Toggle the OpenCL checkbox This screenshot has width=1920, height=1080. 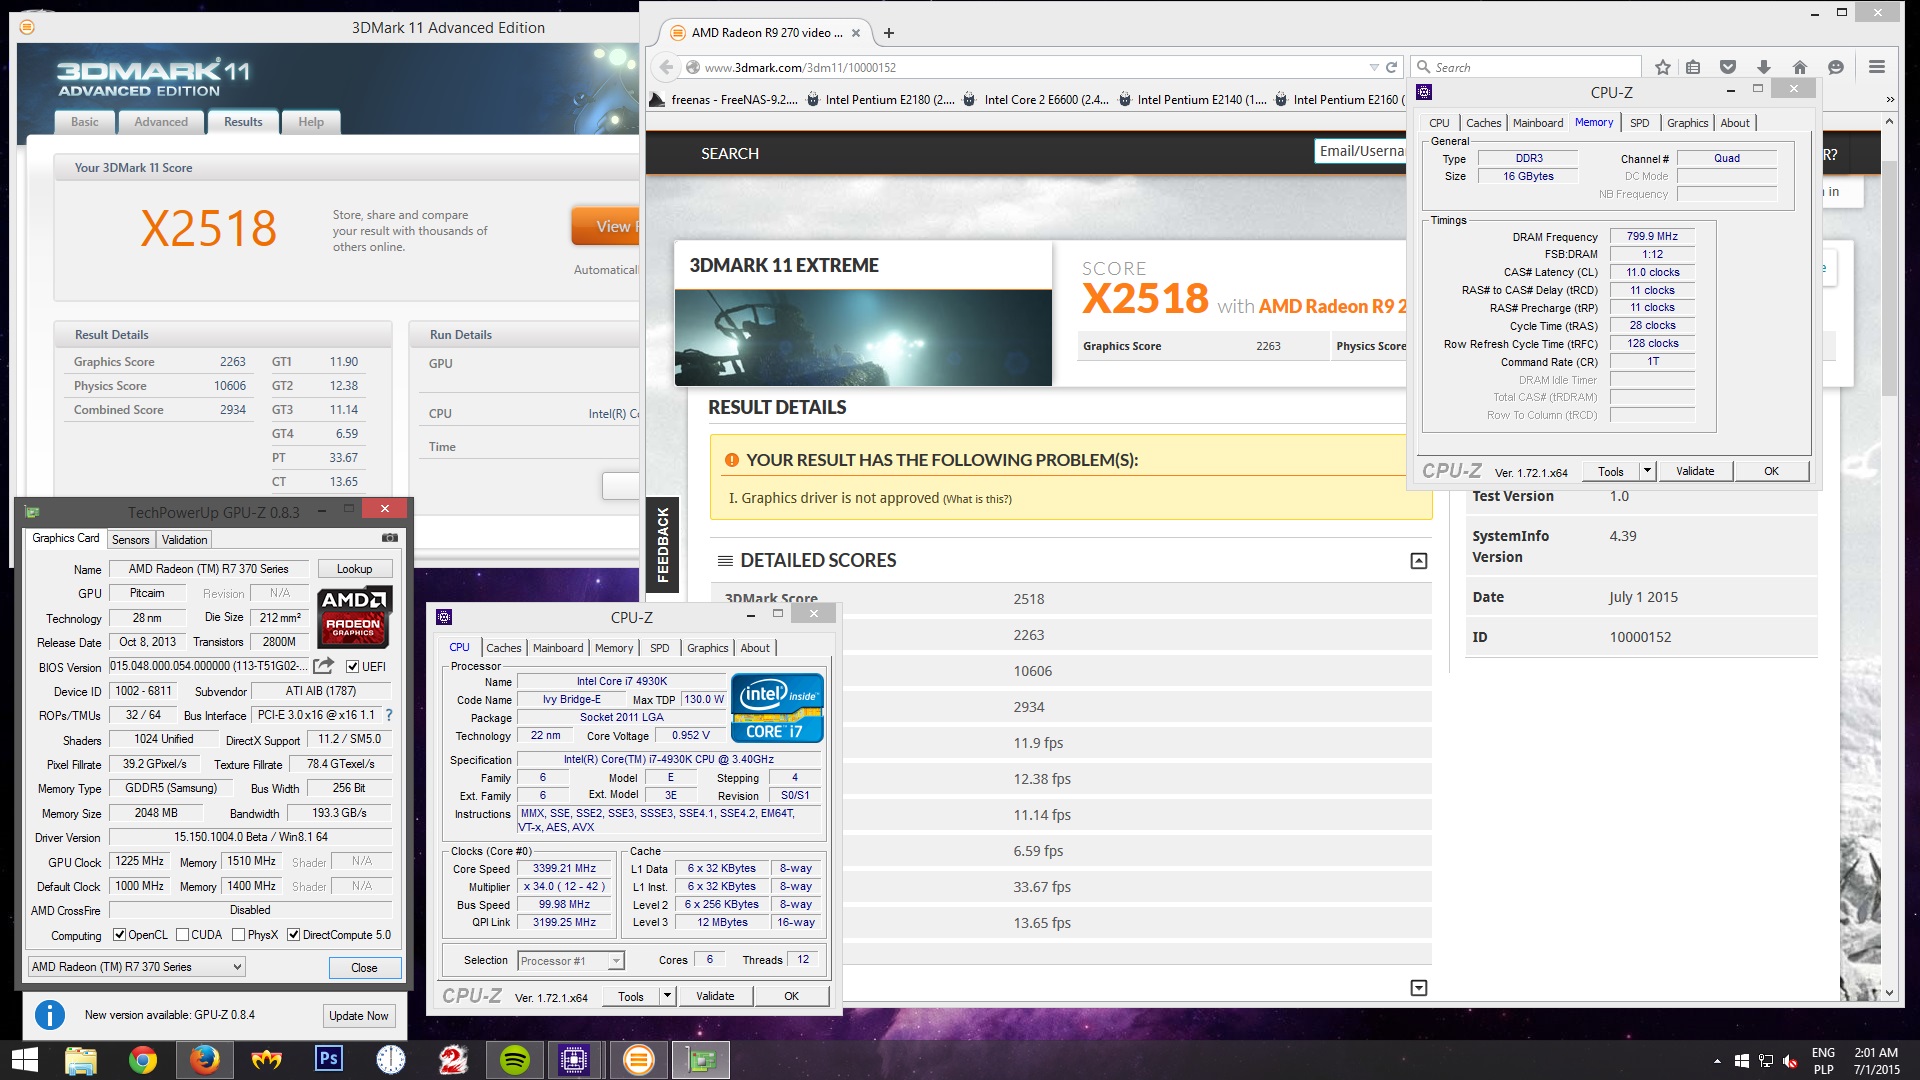(x=119, y=935)
